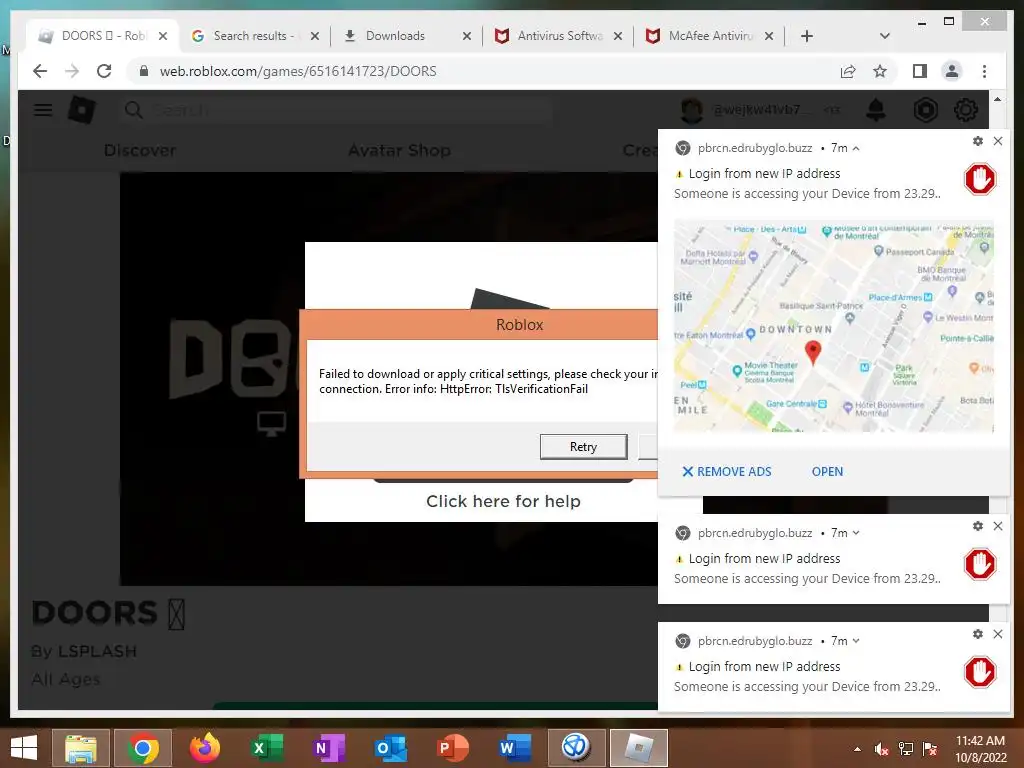Open Outlook from the taskbar
Image resolution: width=1024 pixels, height=768 pixels.
click(391, 748)
